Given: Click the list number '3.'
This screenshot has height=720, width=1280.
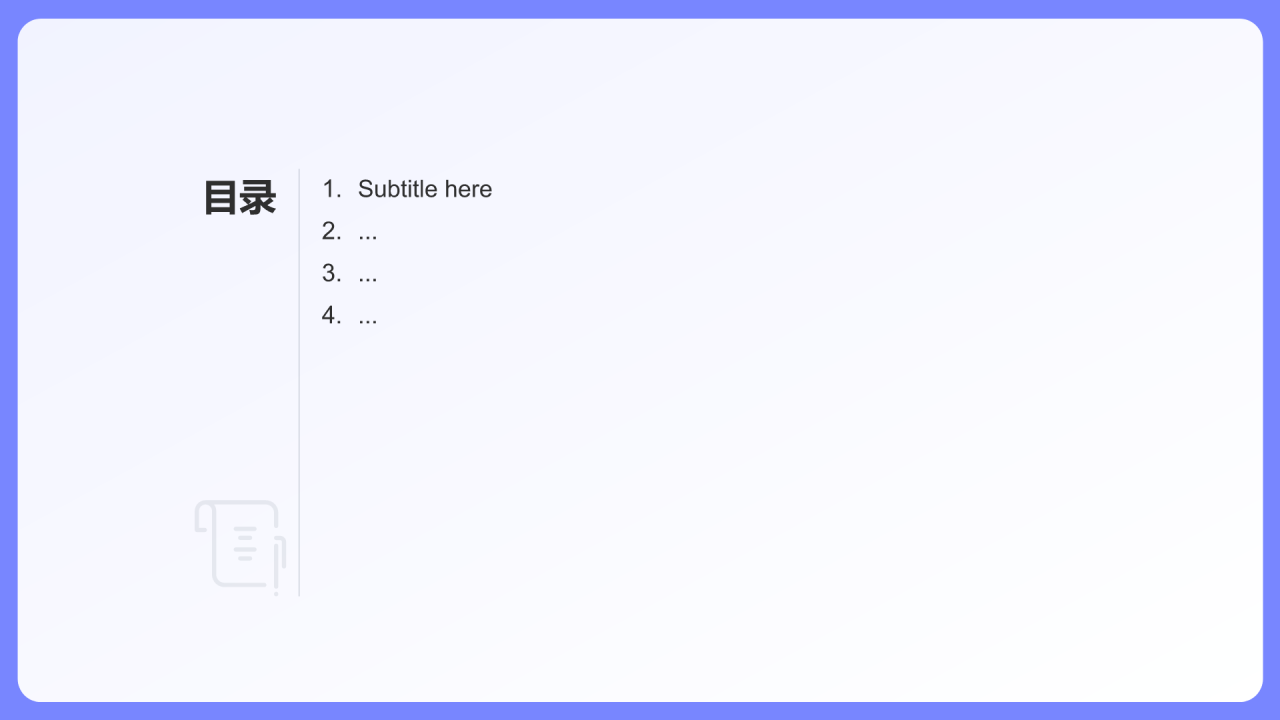Looking at the screenshot, I should [x=332, y=273].
